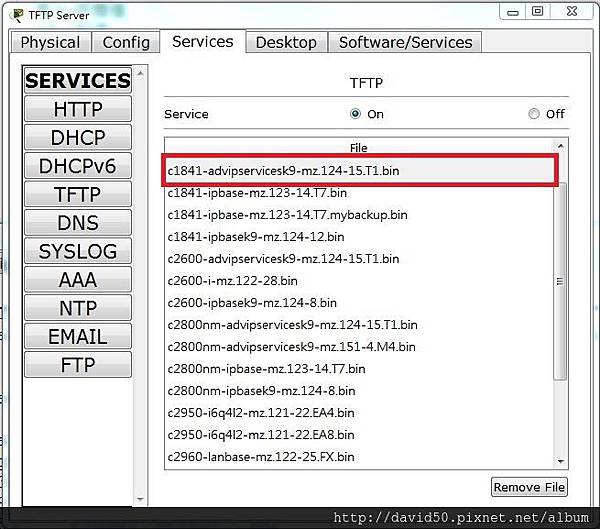Select the TFTP service in the sidebar

[x=78, y=194]
